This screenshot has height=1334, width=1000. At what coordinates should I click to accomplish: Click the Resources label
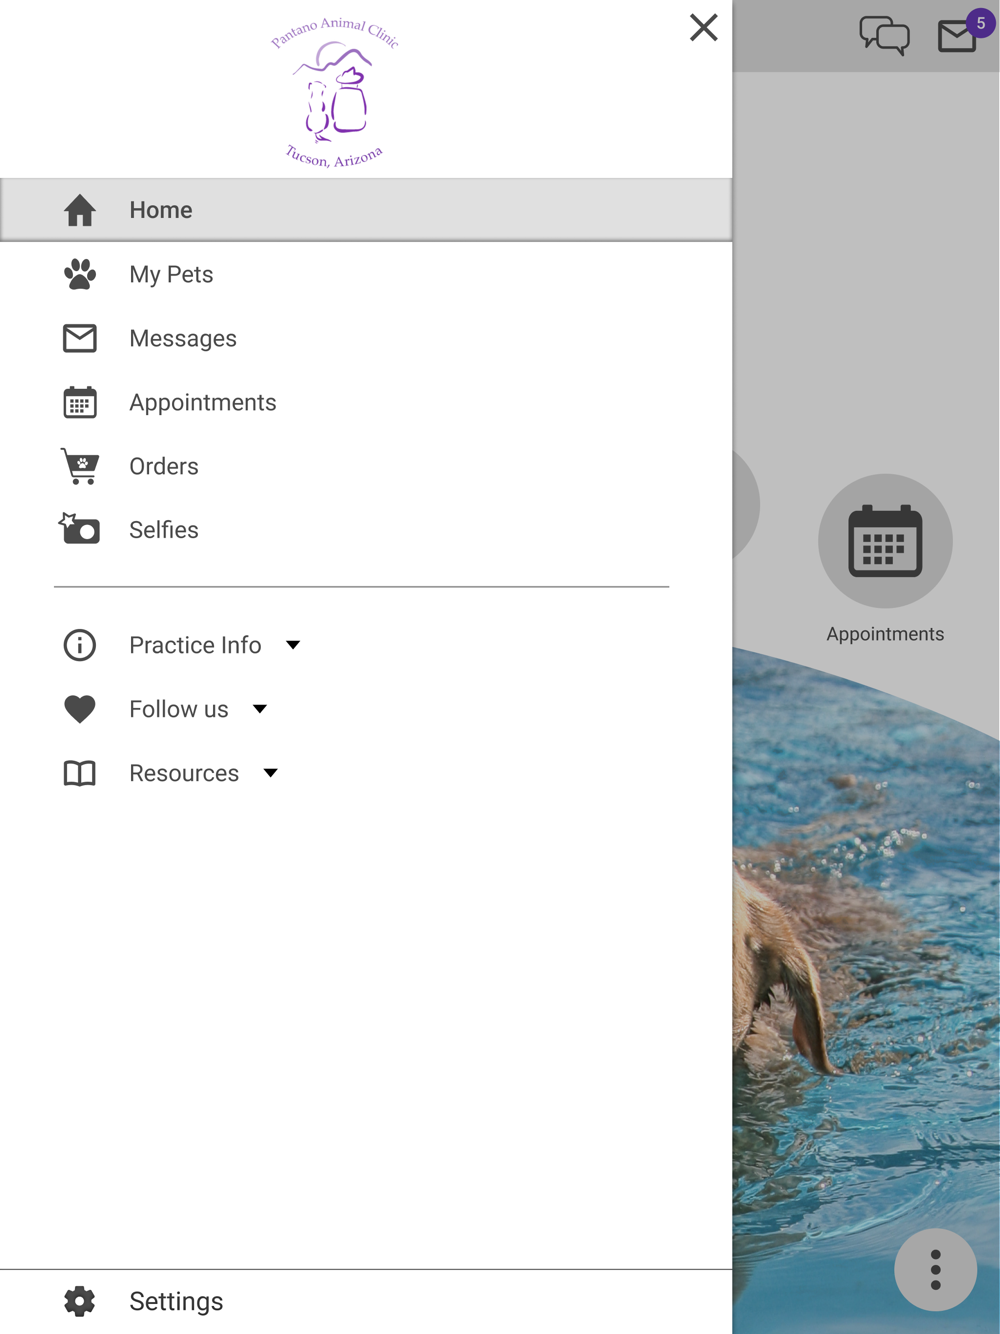click(184, 773)
